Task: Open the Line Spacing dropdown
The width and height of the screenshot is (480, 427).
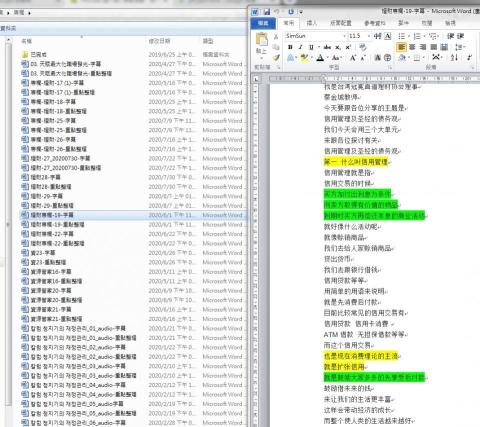Action: [x=460, y=47]
